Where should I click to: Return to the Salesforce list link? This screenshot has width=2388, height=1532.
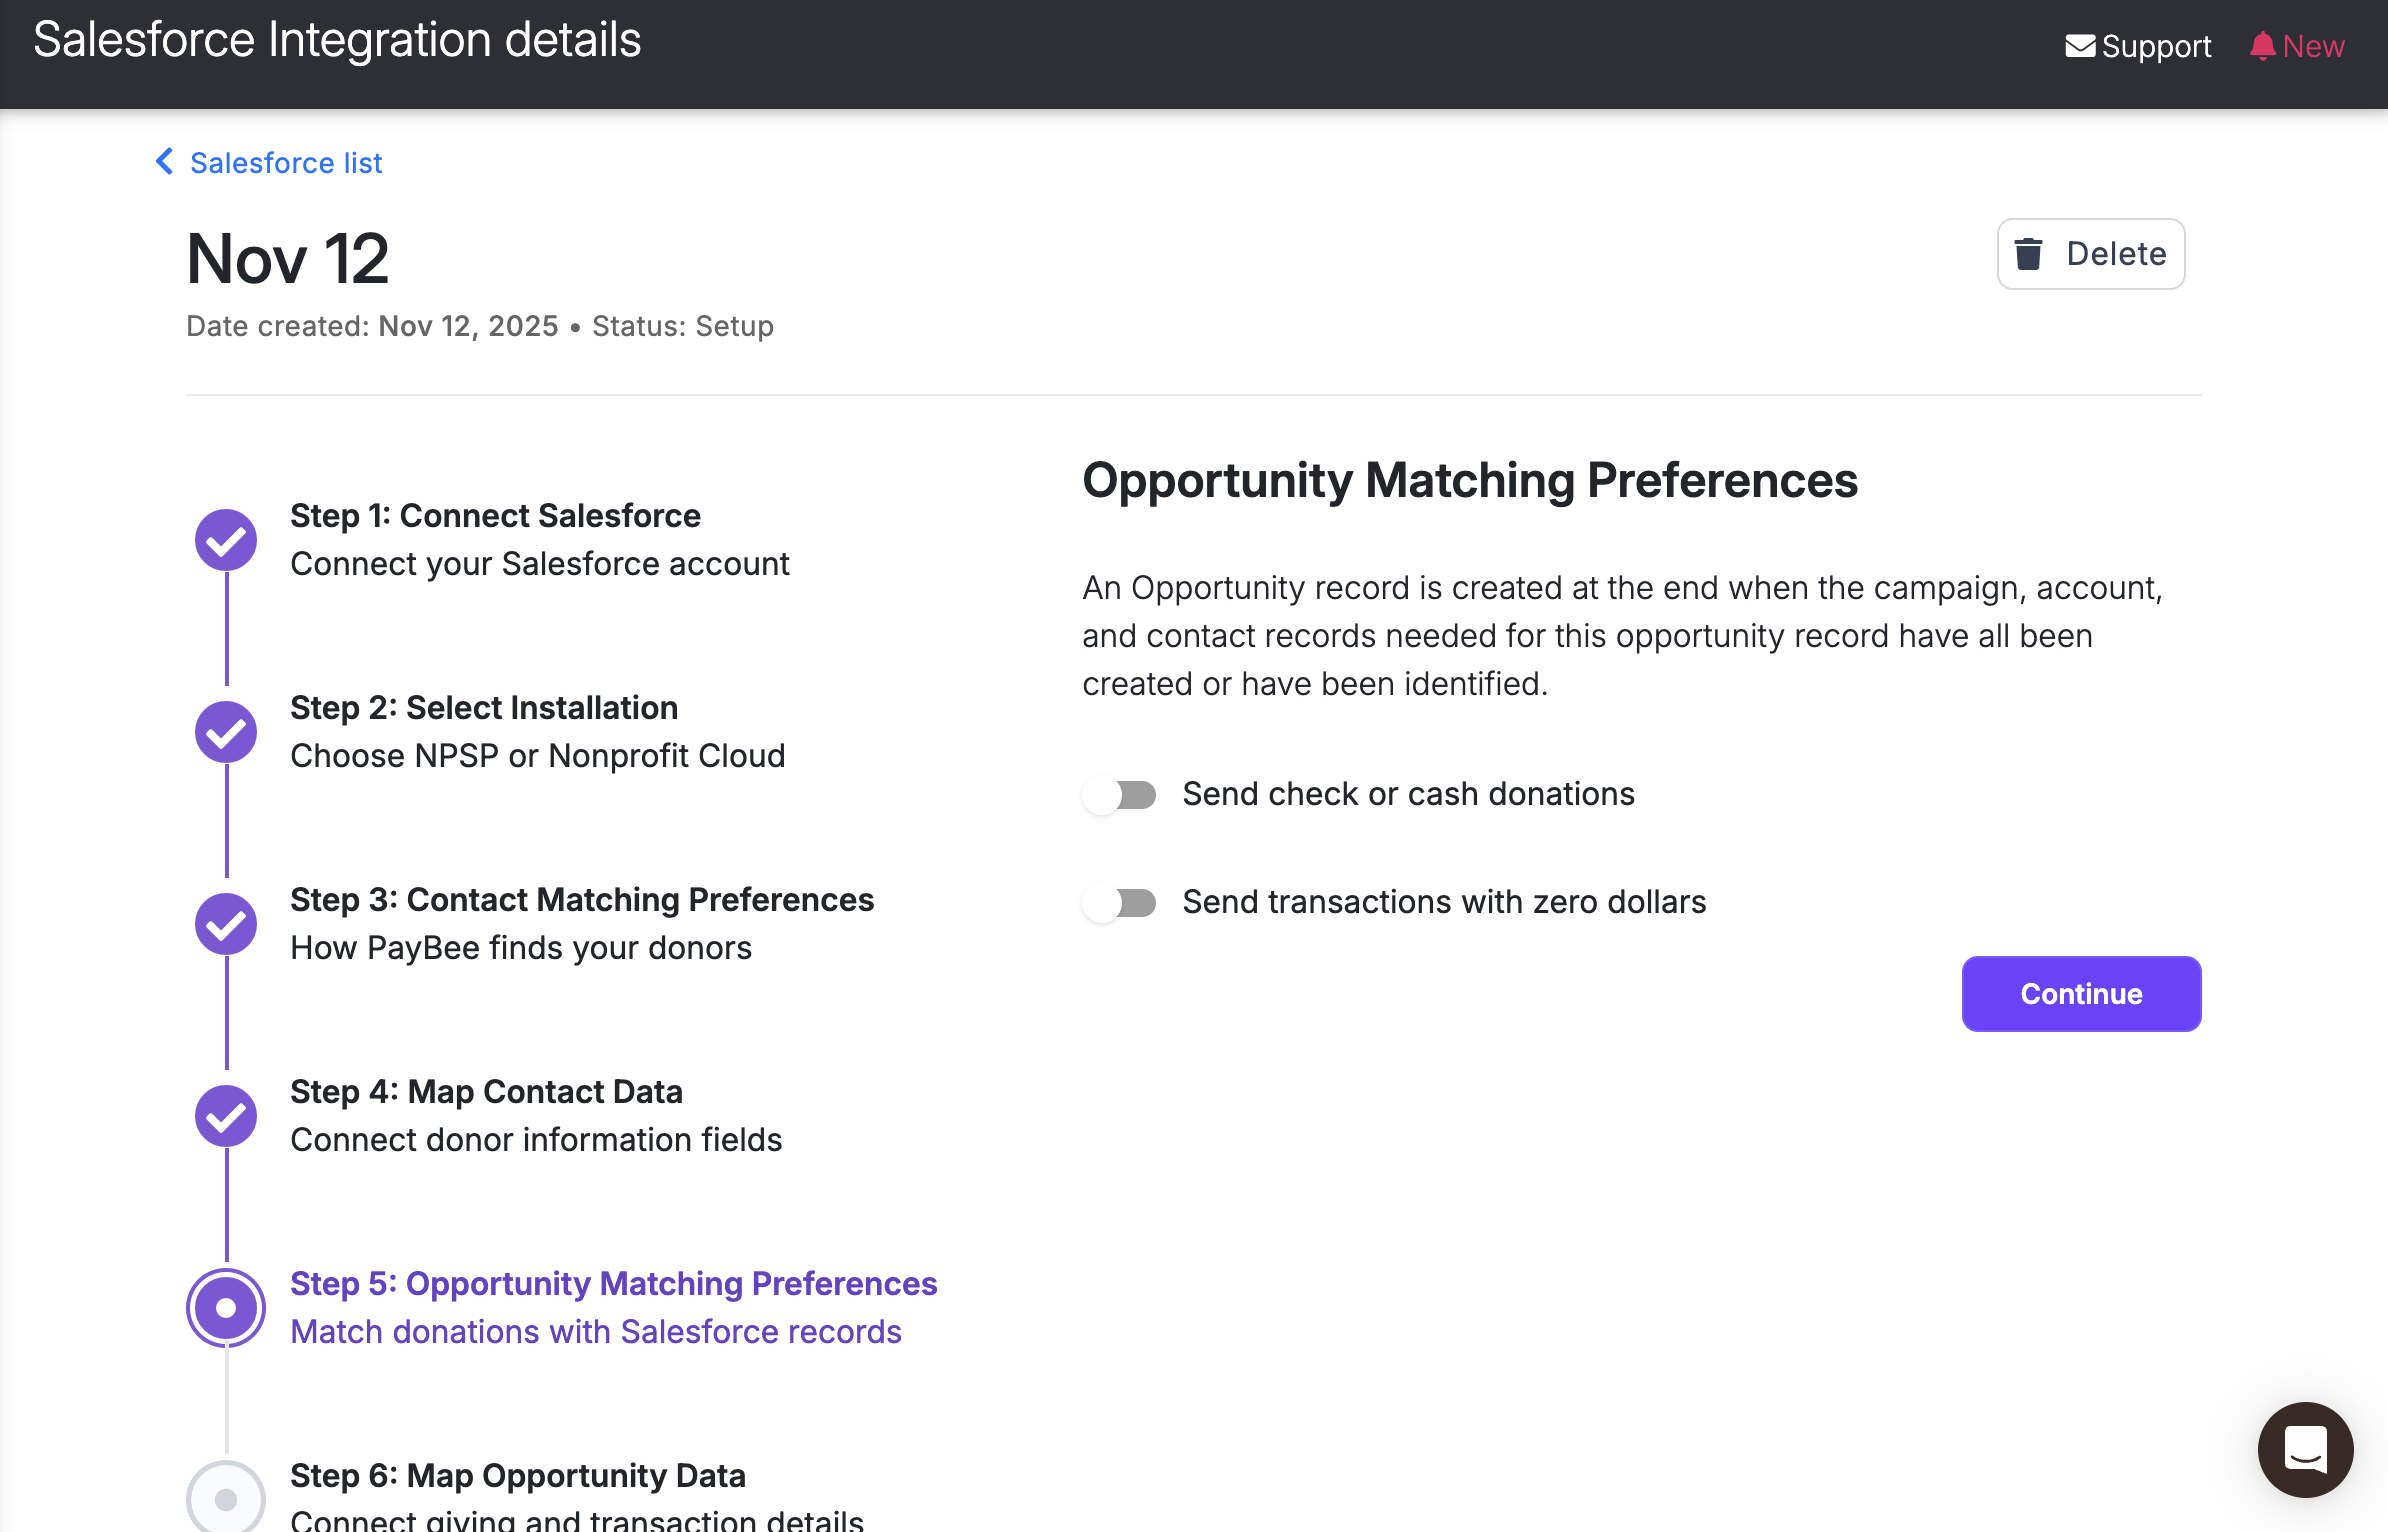coord(286,163)
